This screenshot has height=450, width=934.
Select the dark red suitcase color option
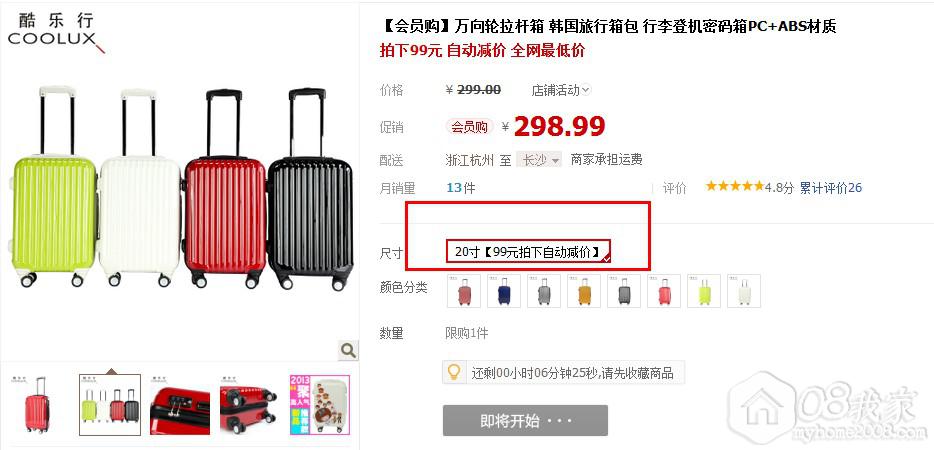pos(463,291)
